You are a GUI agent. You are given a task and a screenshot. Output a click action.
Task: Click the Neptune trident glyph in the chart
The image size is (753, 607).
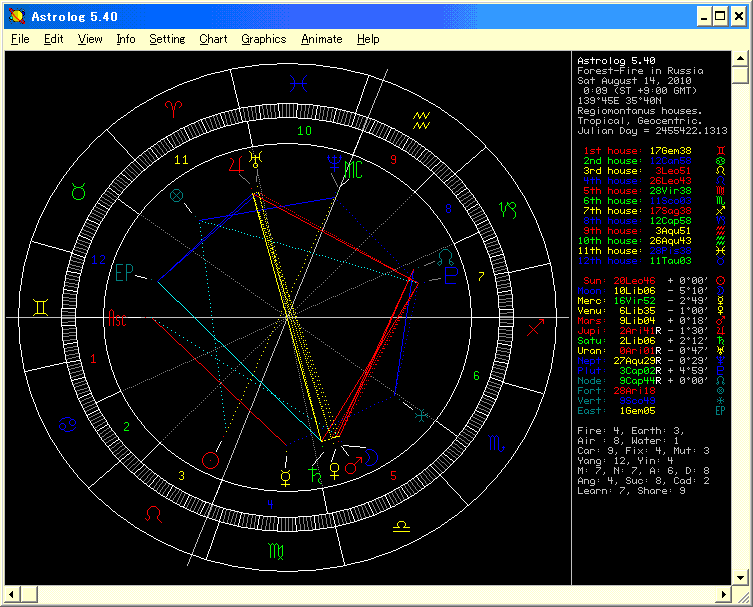(334, 164)
